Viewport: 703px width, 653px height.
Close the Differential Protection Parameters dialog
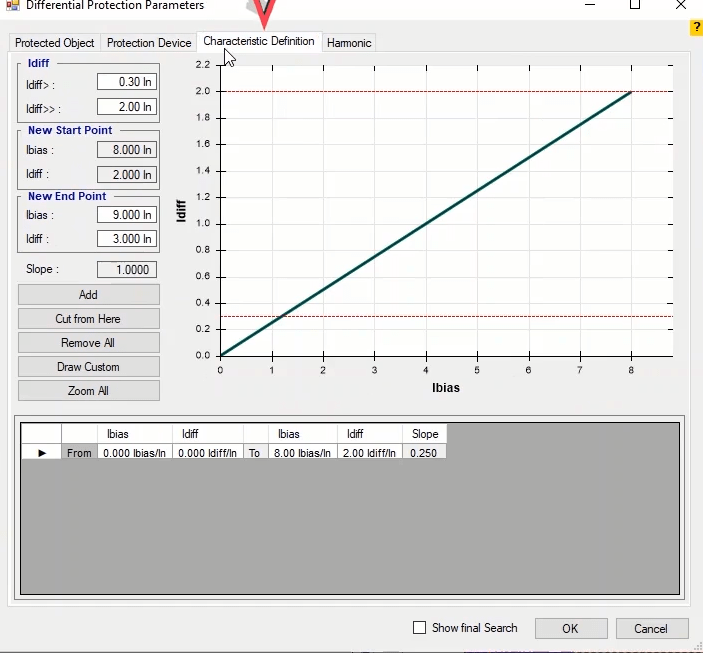[x=681, y=5]
